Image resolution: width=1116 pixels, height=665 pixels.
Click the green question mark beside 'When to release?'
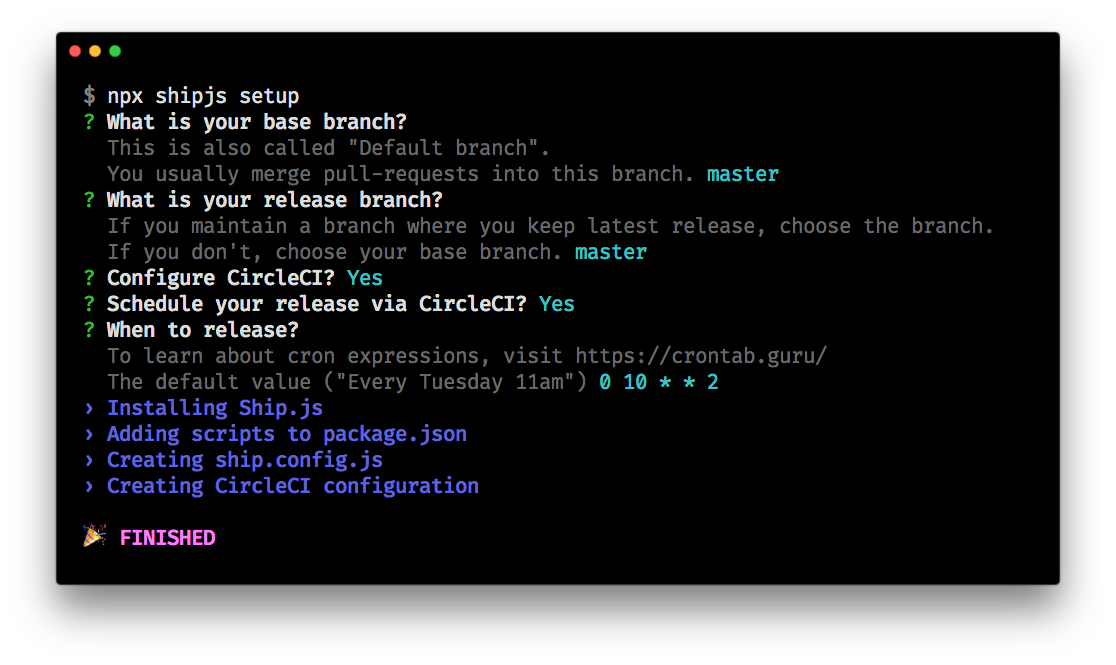tap(89, 330)
